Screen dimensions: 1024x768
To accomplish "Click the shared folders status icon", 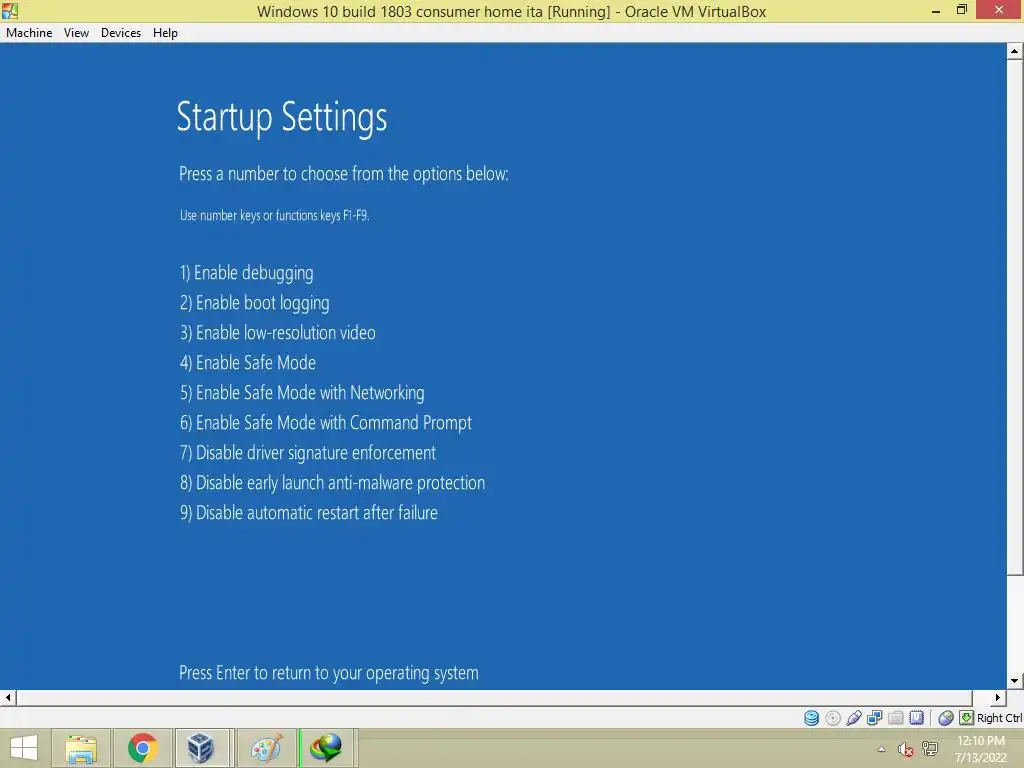I will pos(895,718).
